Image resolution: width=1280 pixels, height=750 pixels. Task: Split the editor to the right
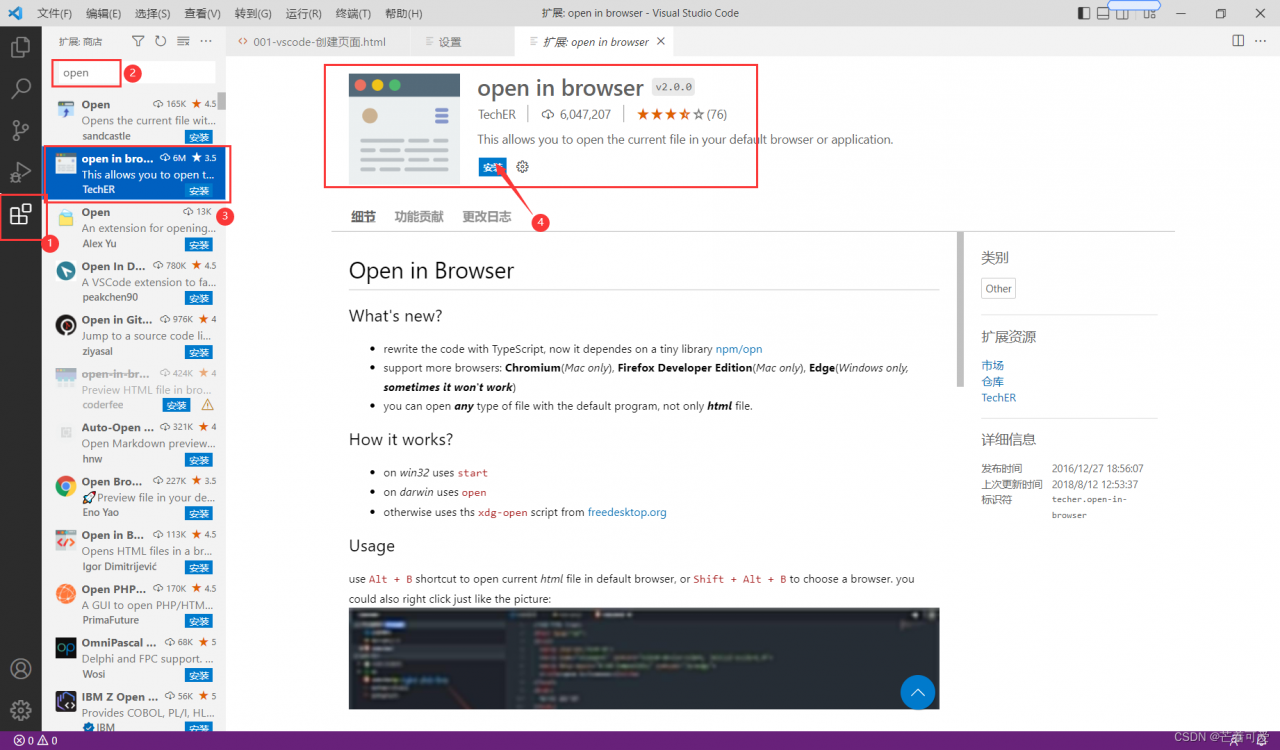coord(1238,41)
